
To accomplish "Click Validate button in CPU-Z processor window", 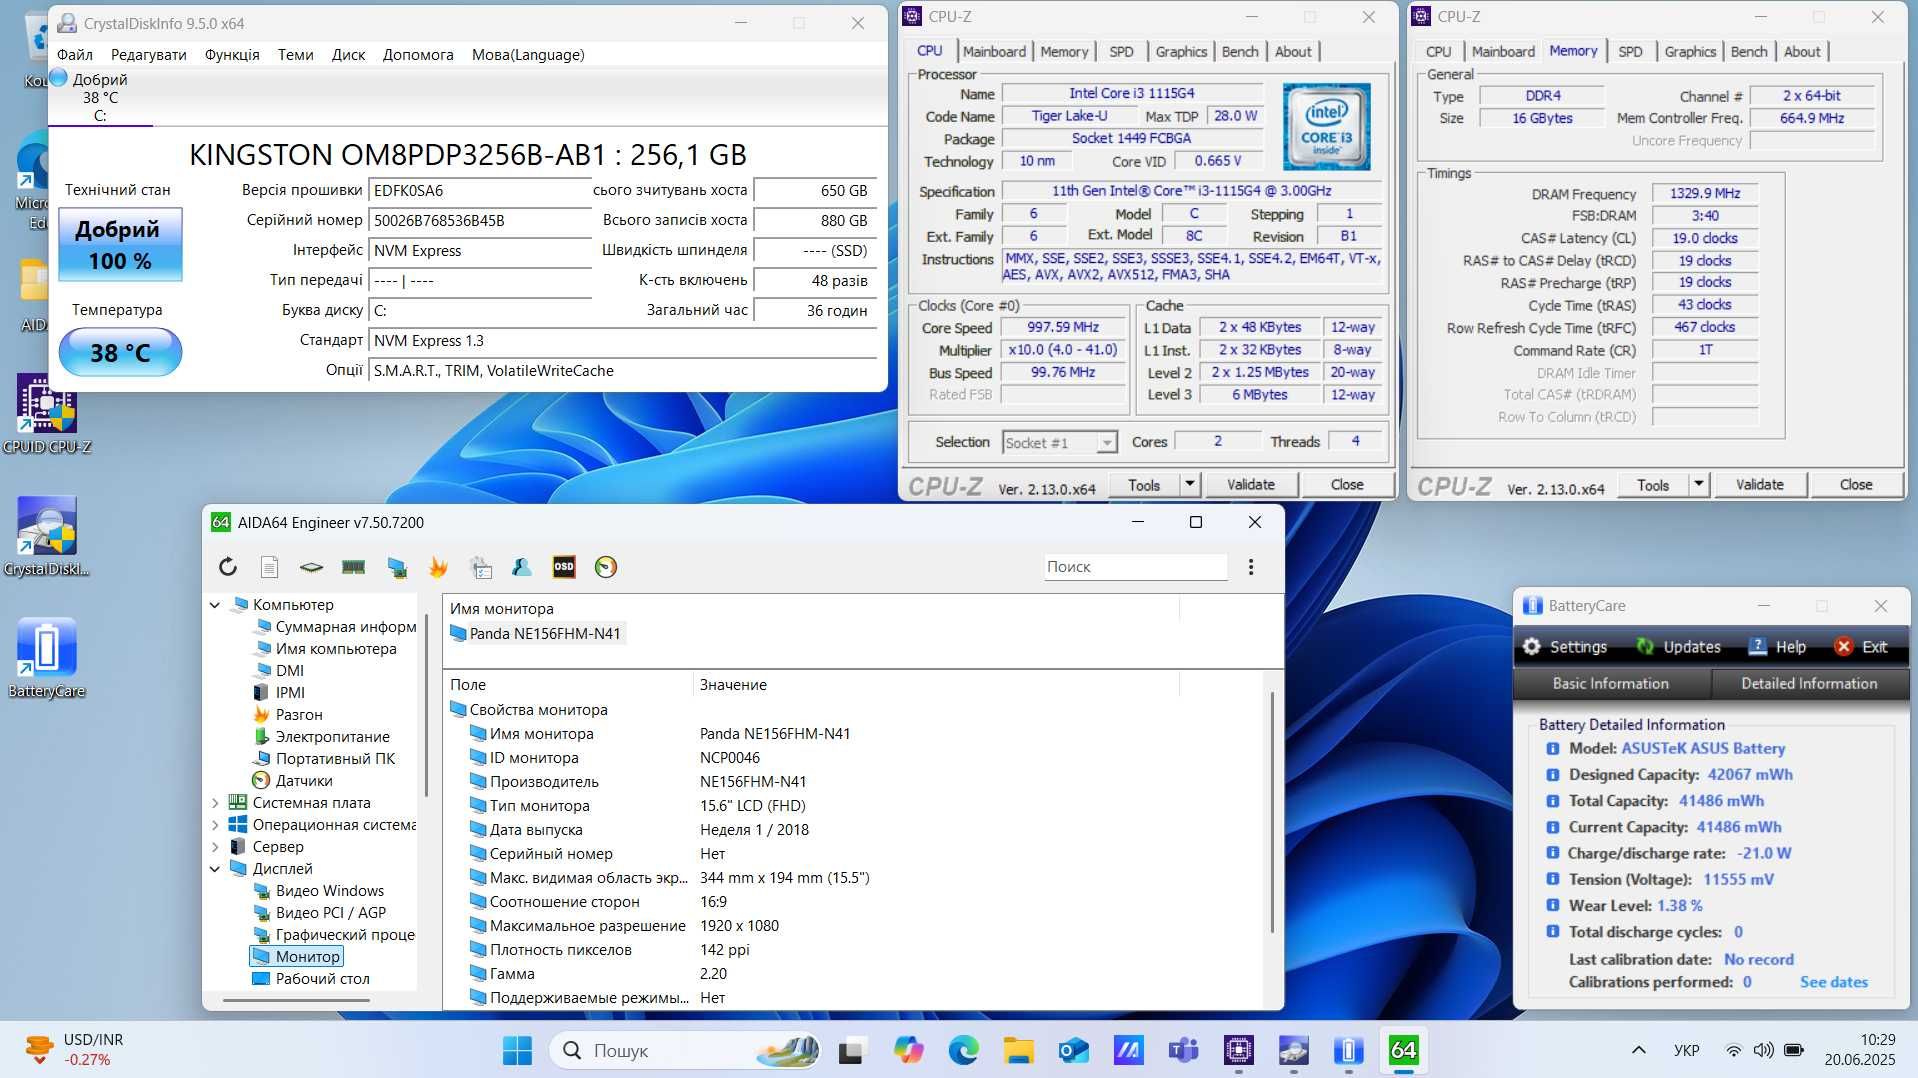I will point(1251,485).
